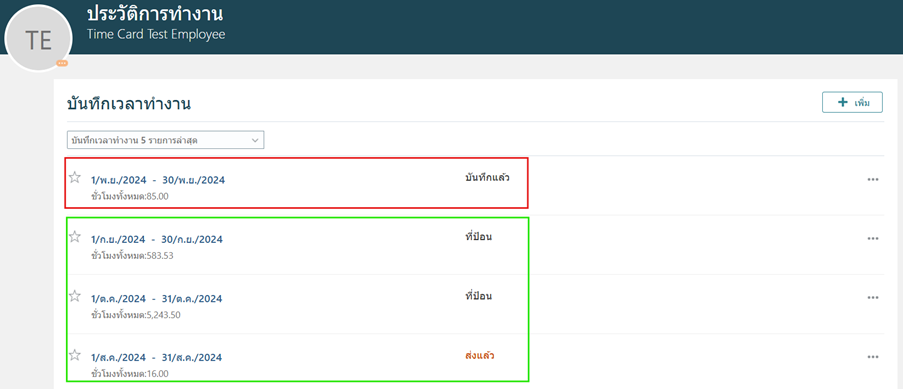Click the dropdown chevron arrow of filter
This screenshot has height=389, width=903.
pyautogui.click(x=255, y=140)
